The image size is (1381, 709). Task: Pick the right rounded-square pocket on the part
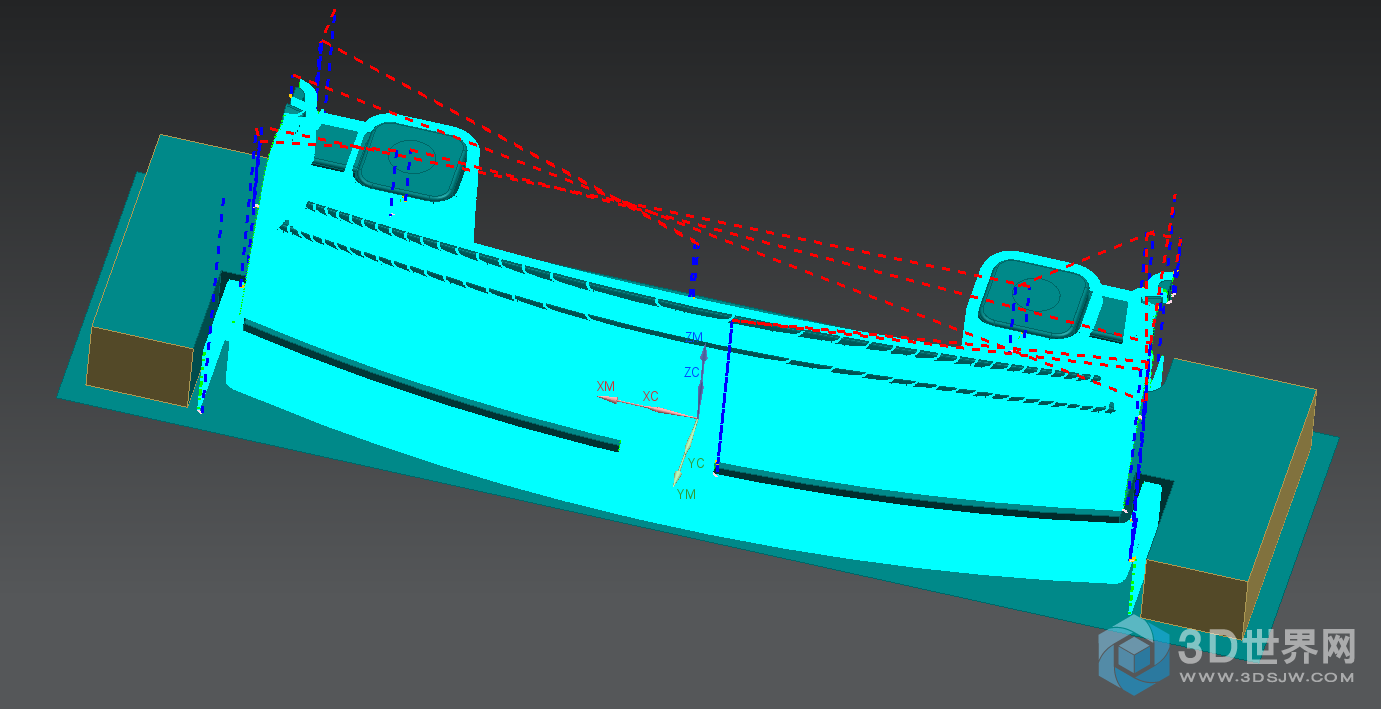[1034, 298]
